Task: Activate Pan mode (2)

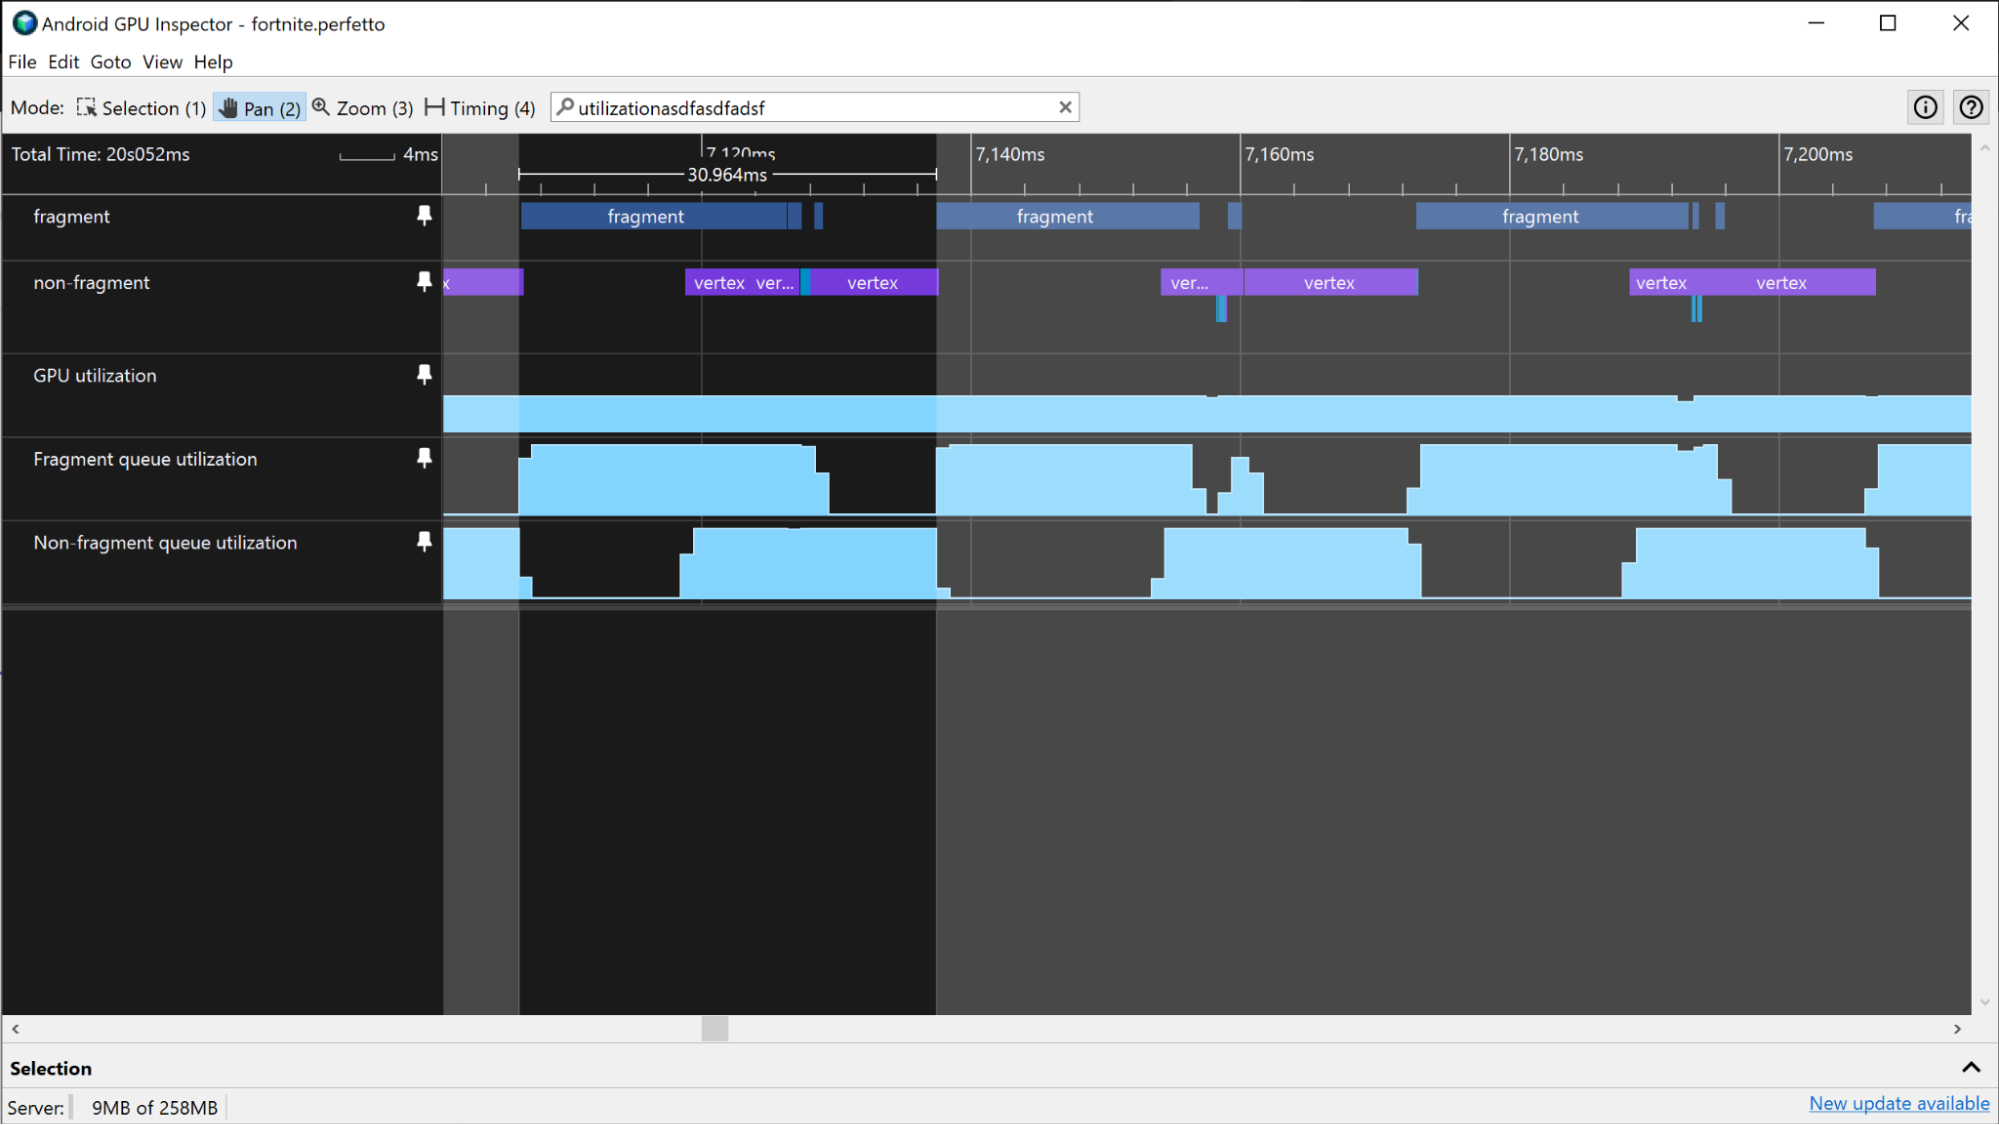Action: (x=255, y=107)
